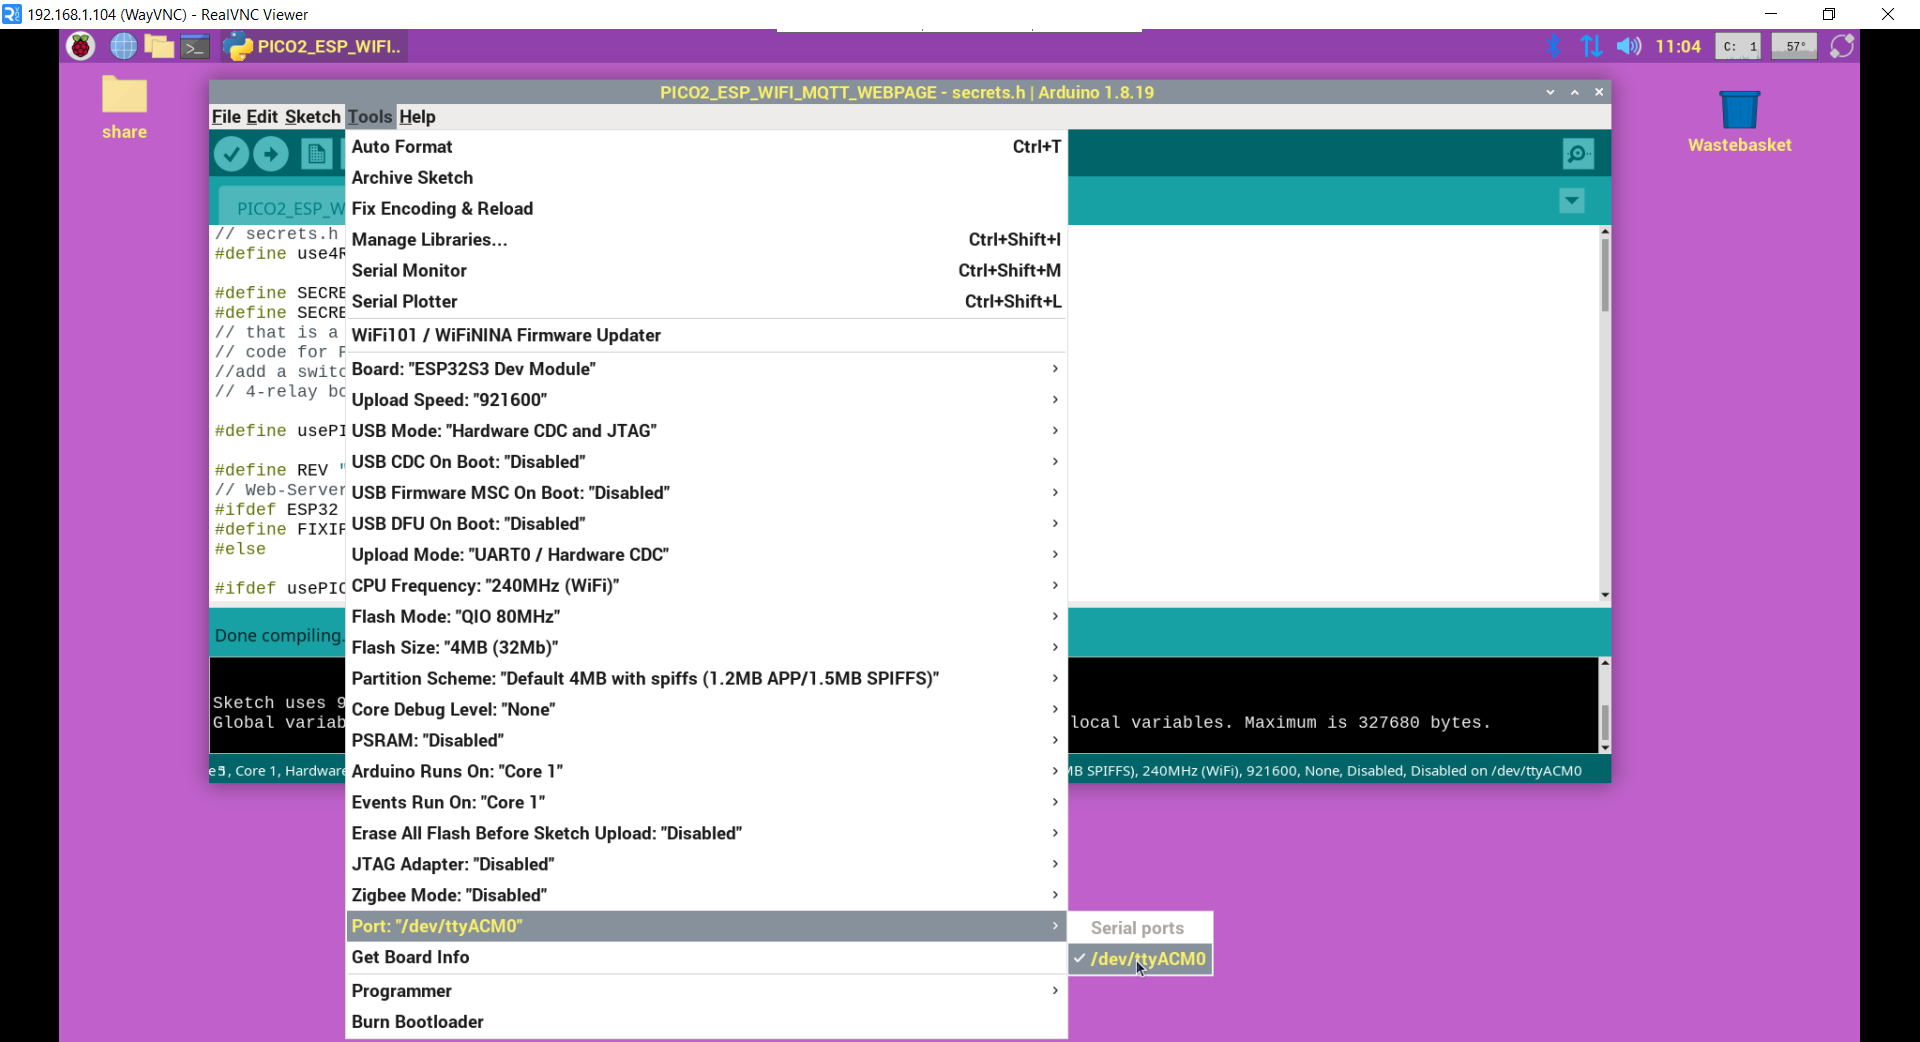Click the editor scrollbar down arrow

pyautogui.click(x=1604, y=595)
